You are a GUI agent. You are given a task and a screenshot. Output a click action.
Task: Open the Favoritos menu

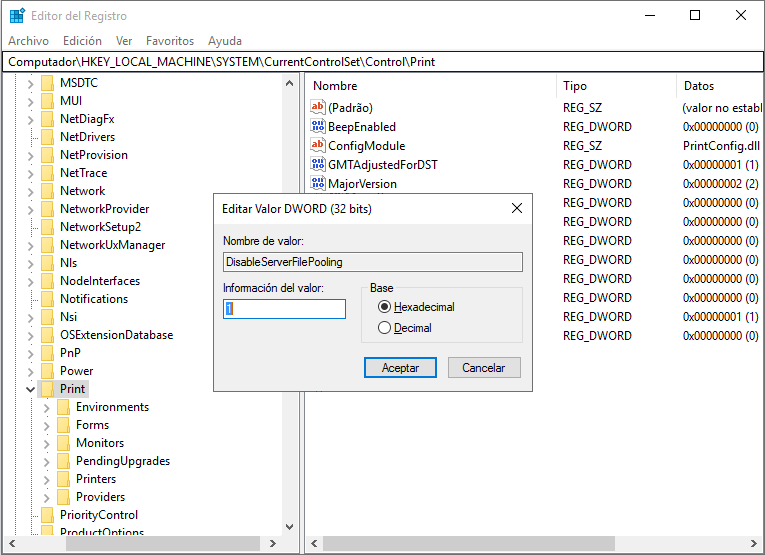pyautogui.click(x=170, y=41)
